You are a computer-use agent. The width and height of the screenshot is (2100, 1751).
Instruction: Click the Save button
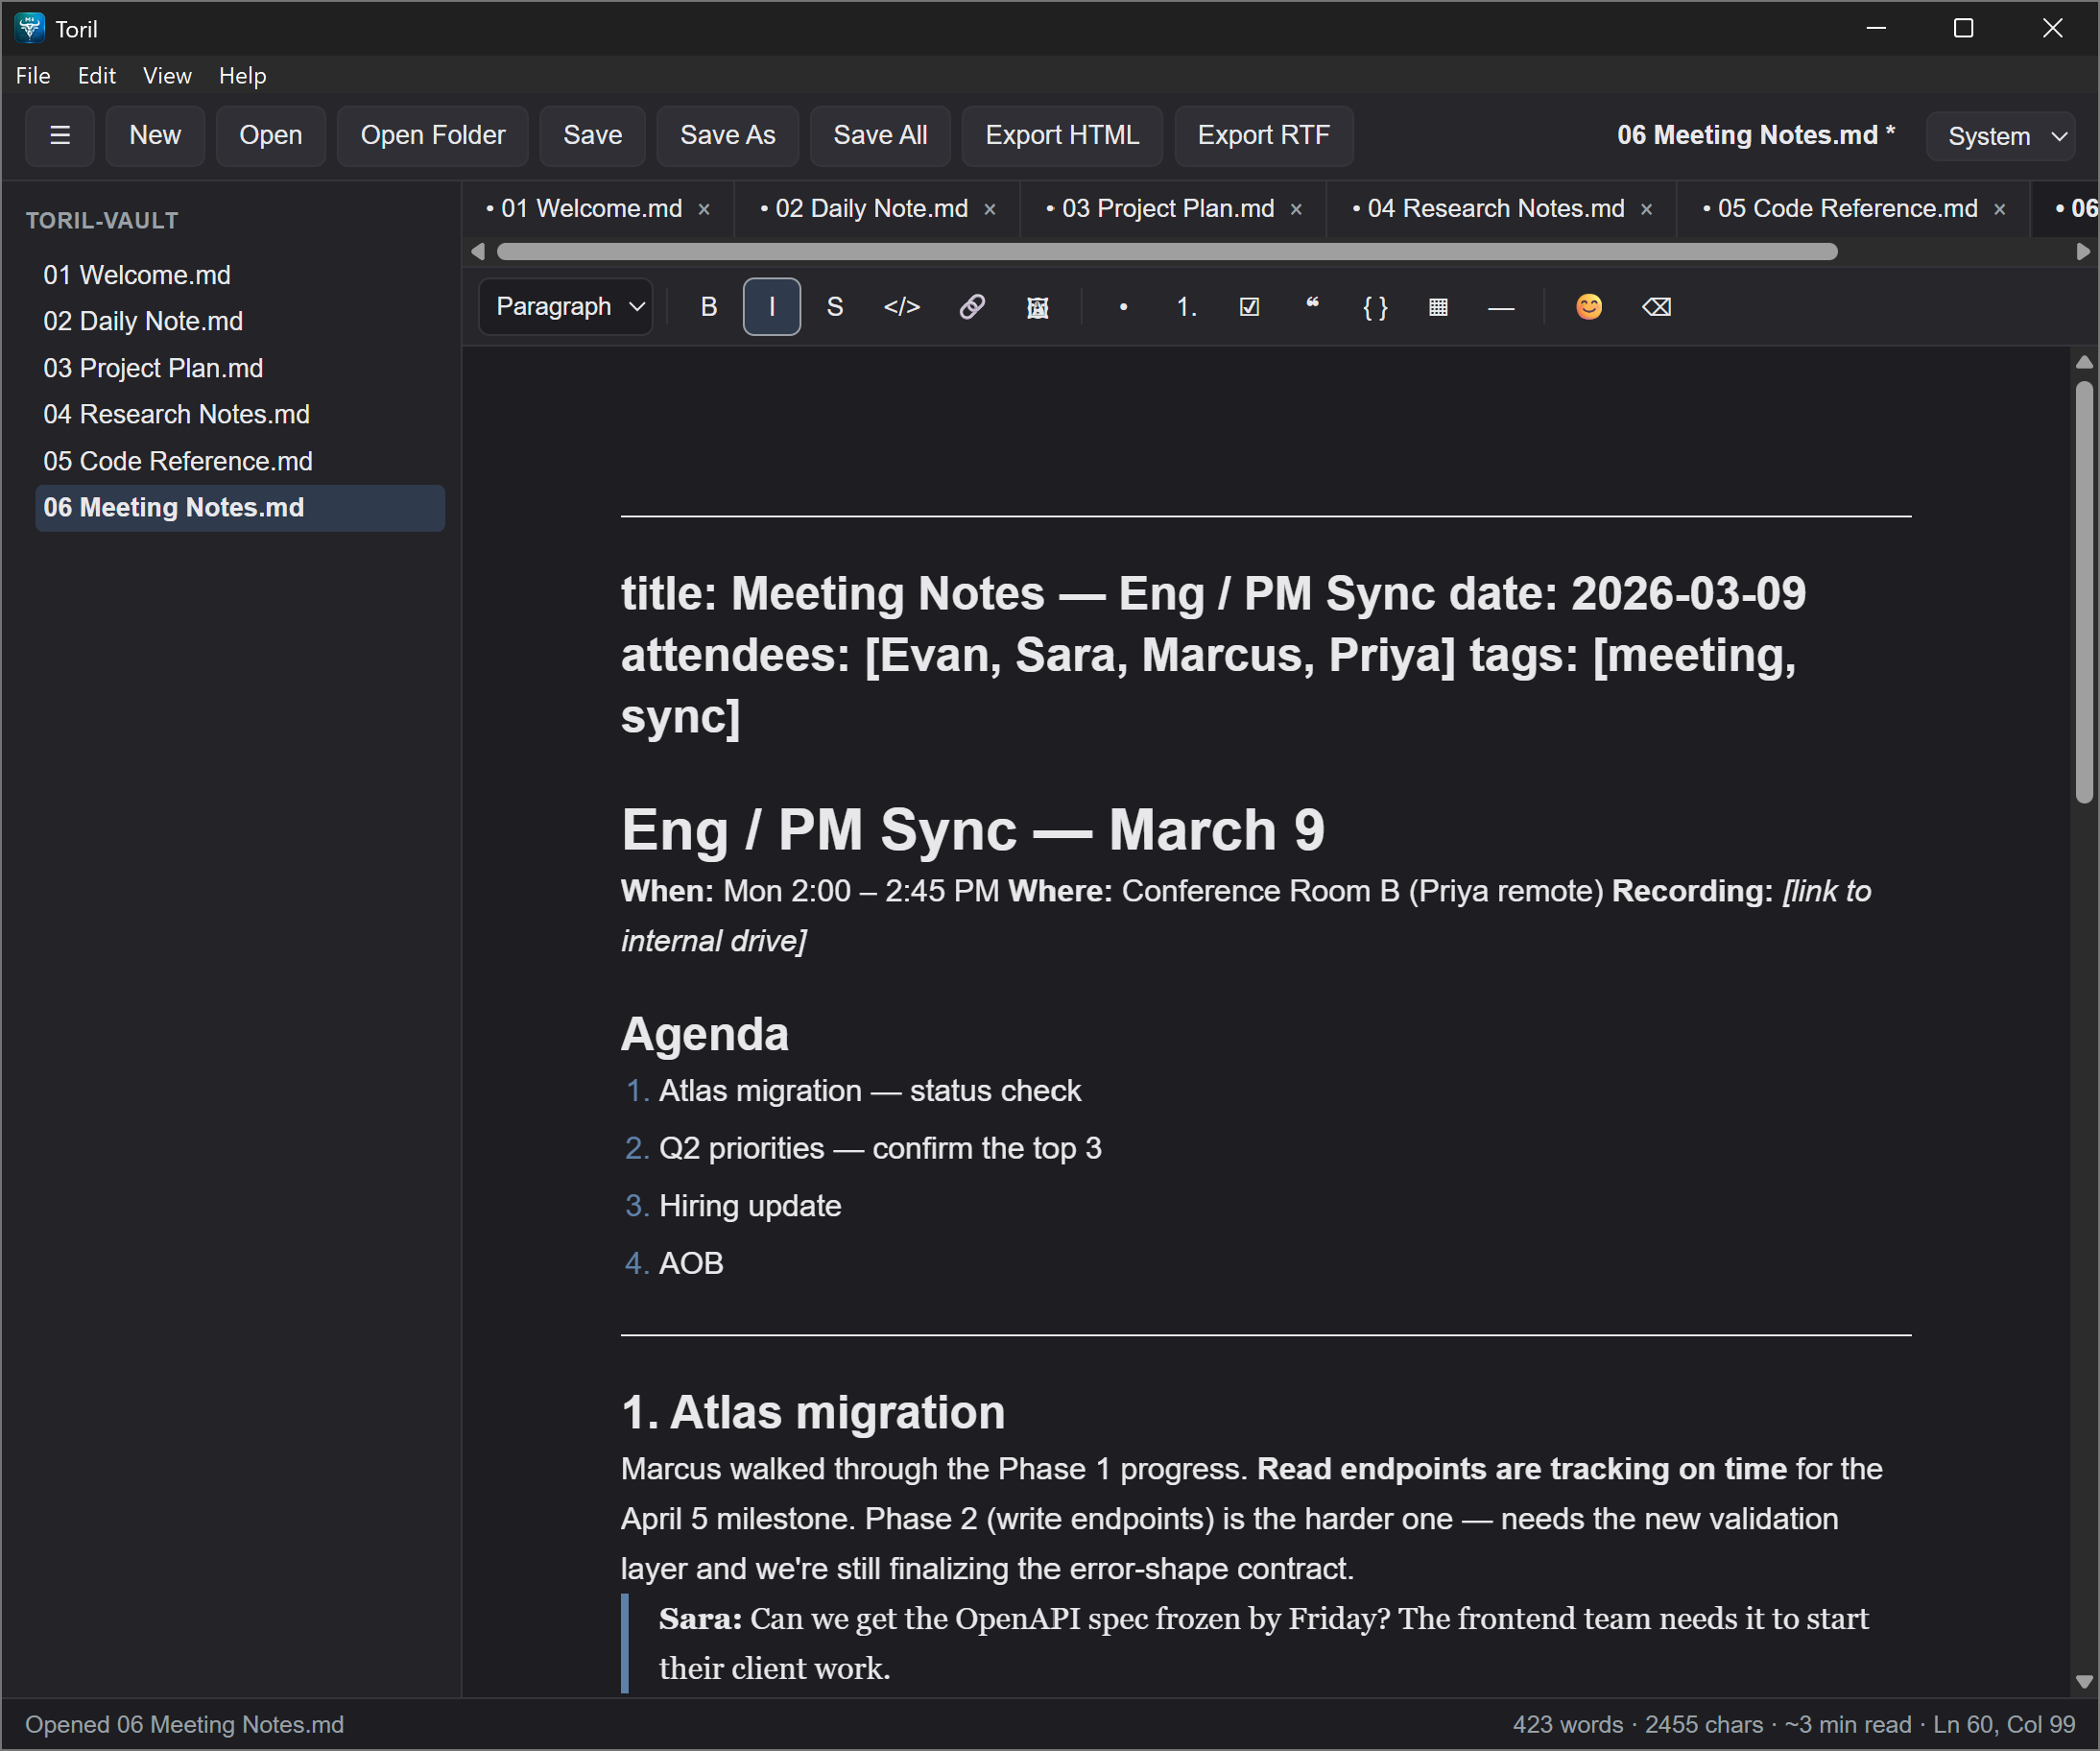pyautogui.click(x=593, y=135)
